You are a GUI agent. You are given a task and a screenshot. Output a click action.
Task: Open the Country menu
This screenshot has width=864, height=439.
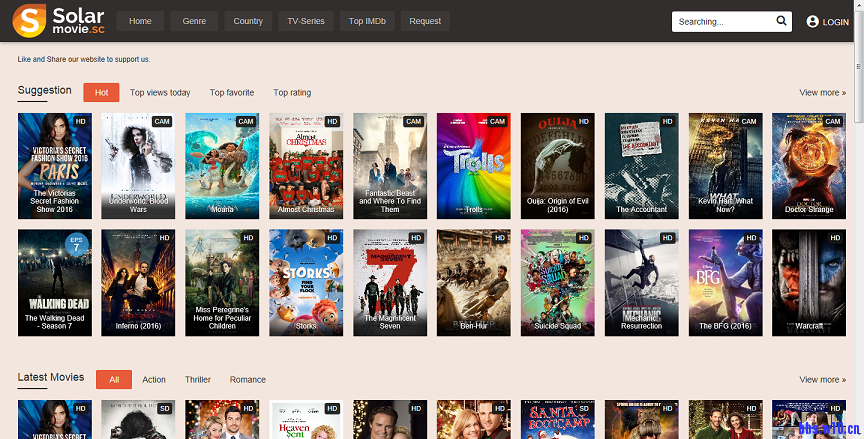coord(248,21)
